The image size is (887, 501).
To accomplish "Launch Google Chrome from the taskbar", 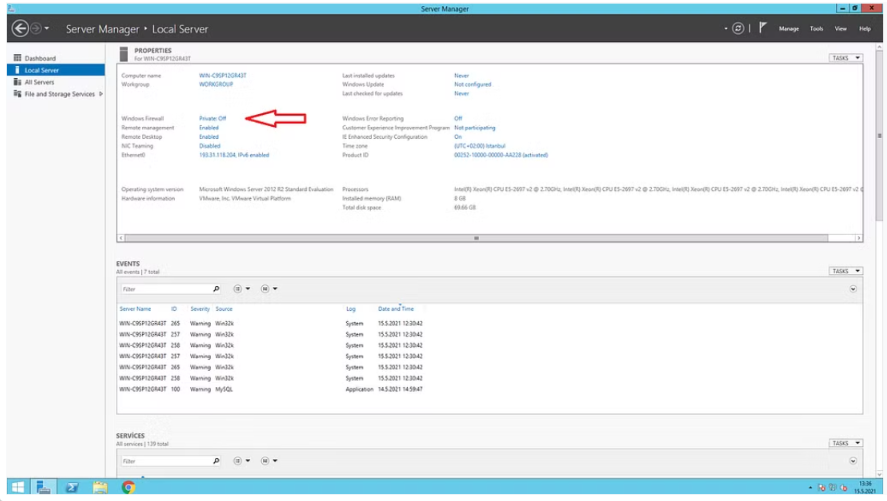I will point(128,487).
